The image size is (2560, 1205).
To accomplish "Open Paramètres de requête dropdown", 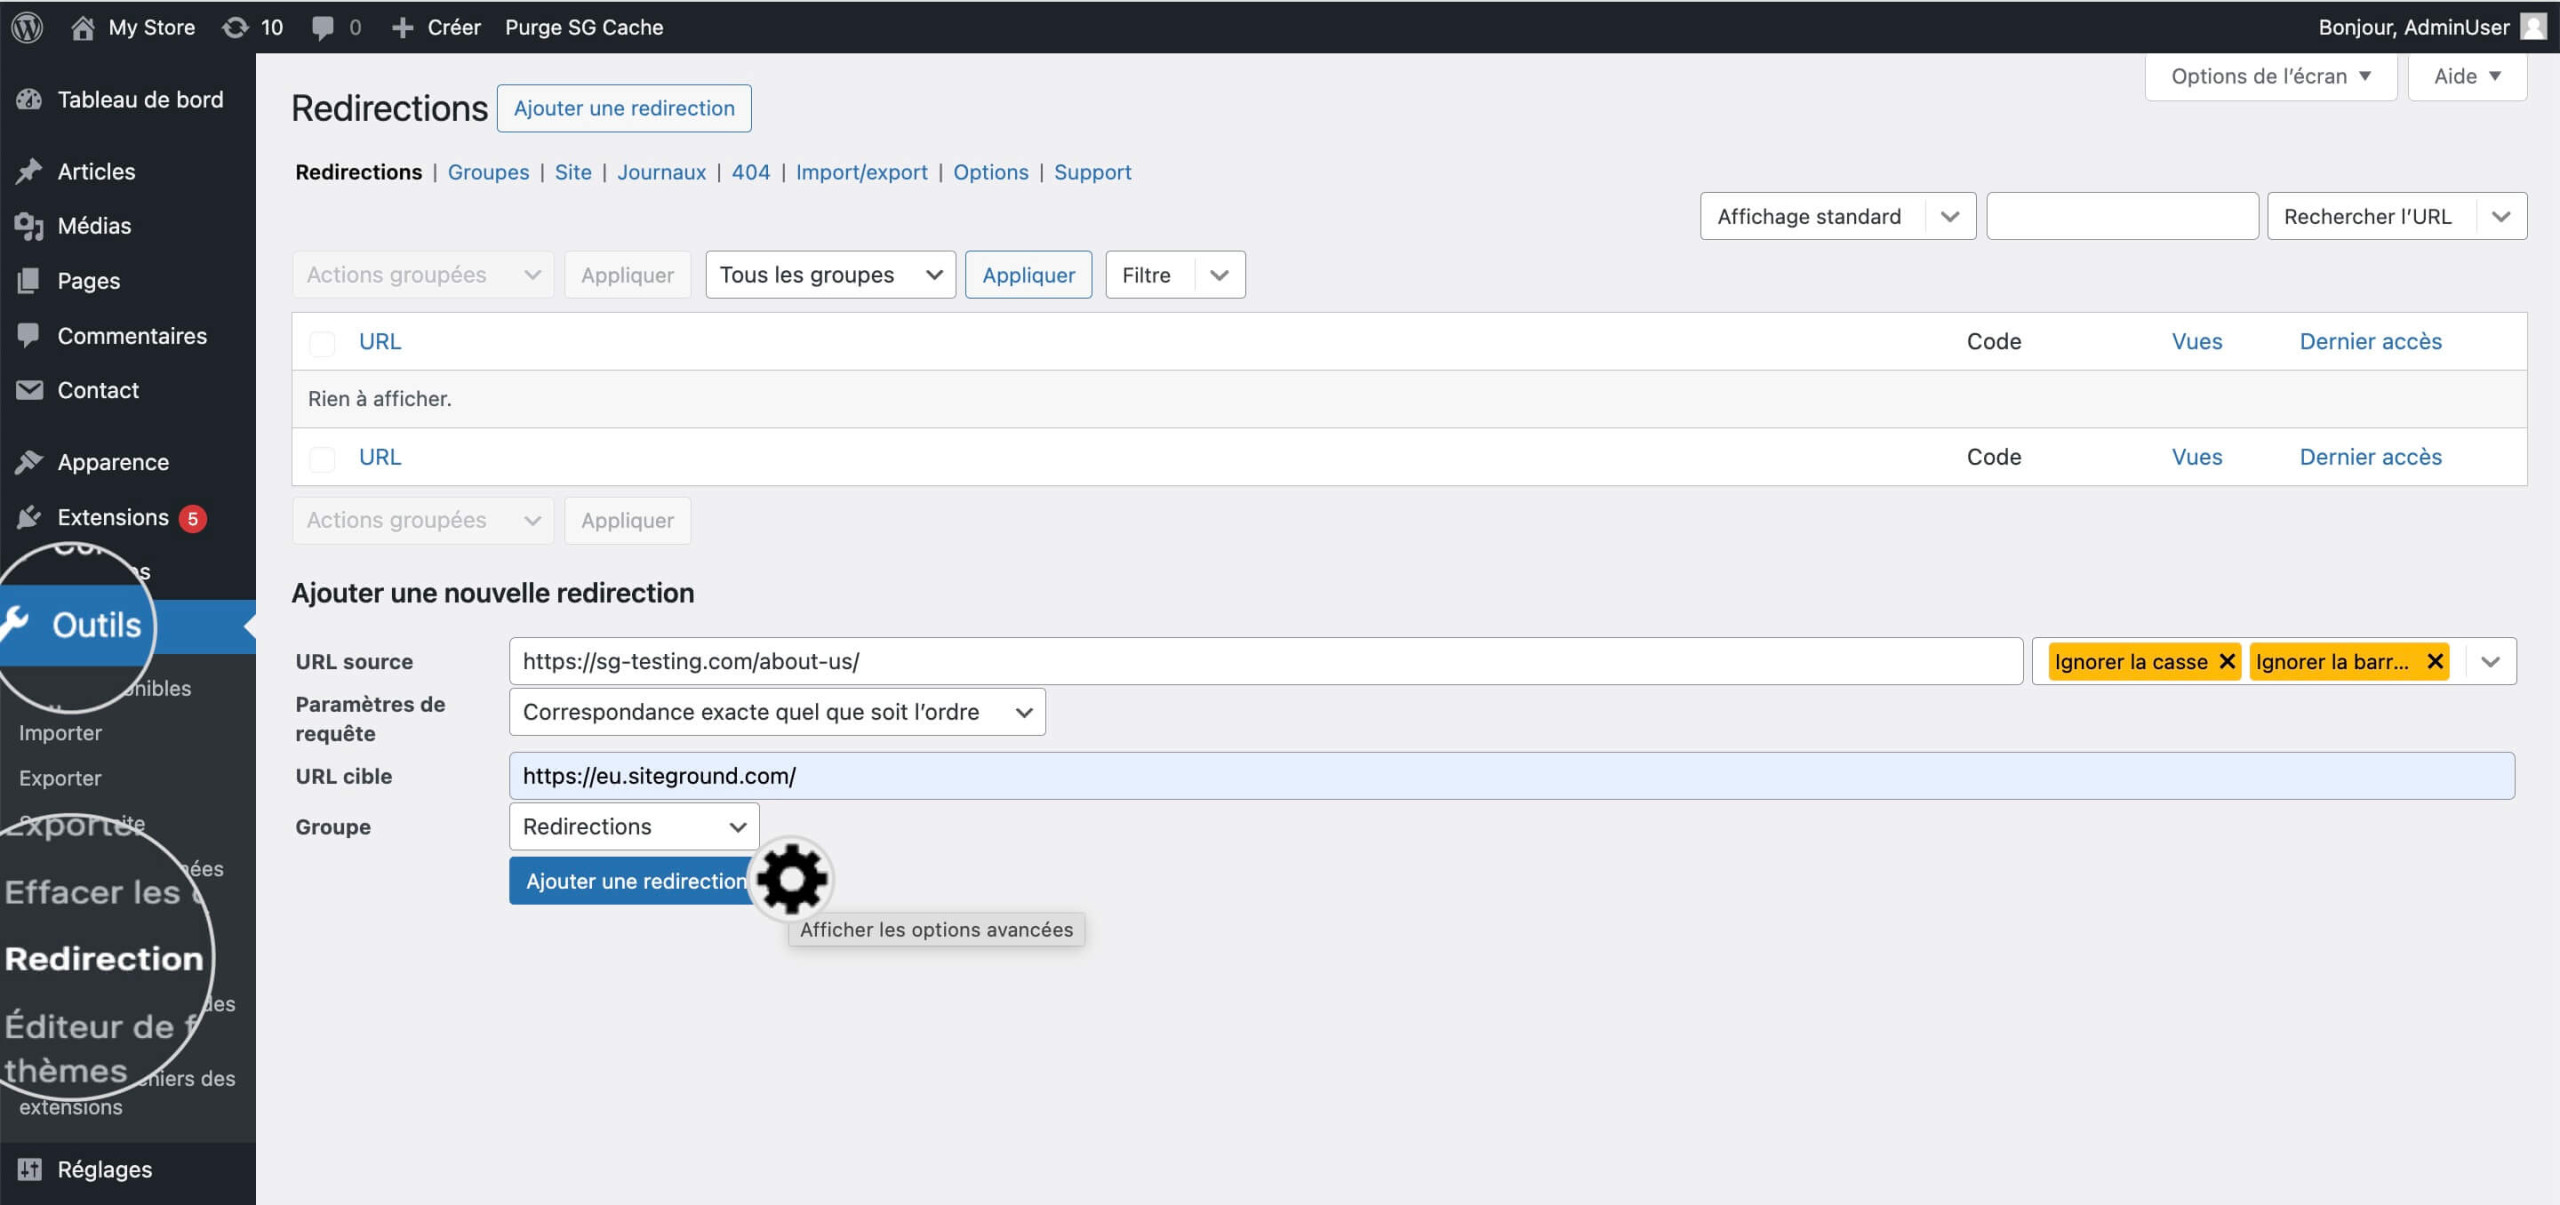I will click(777, 712).
